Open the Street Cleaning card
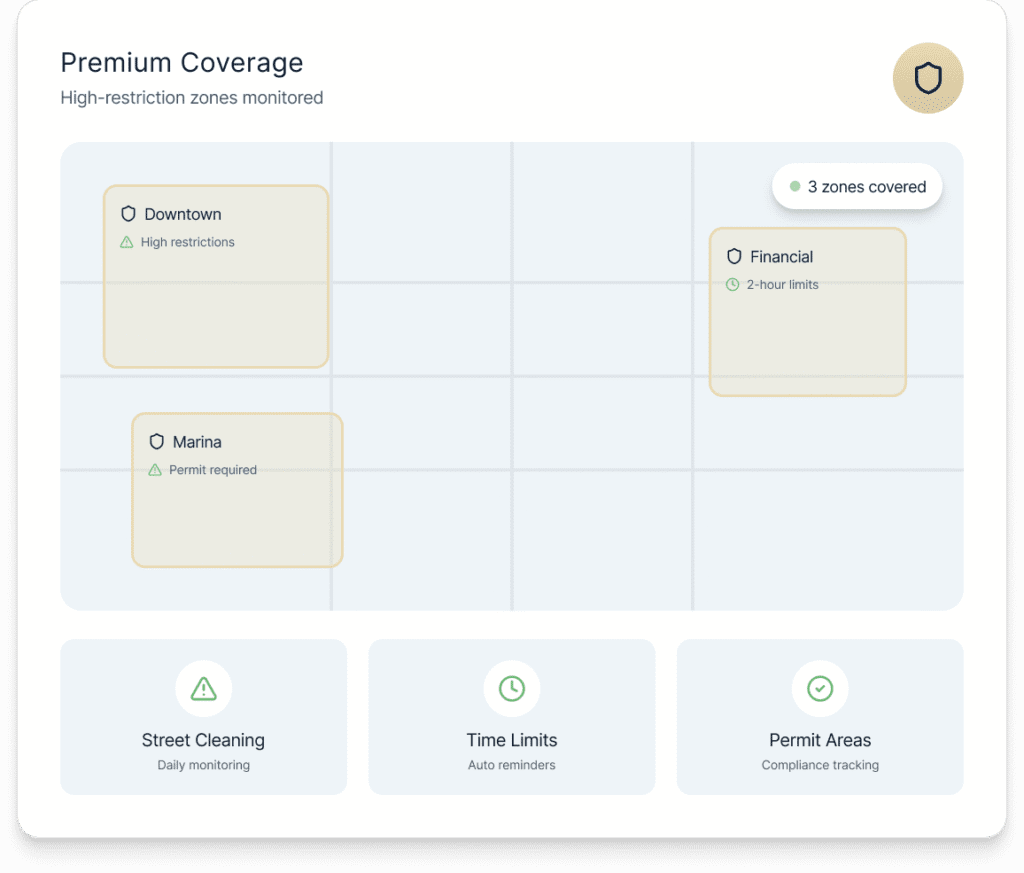 tap(203, 740)
